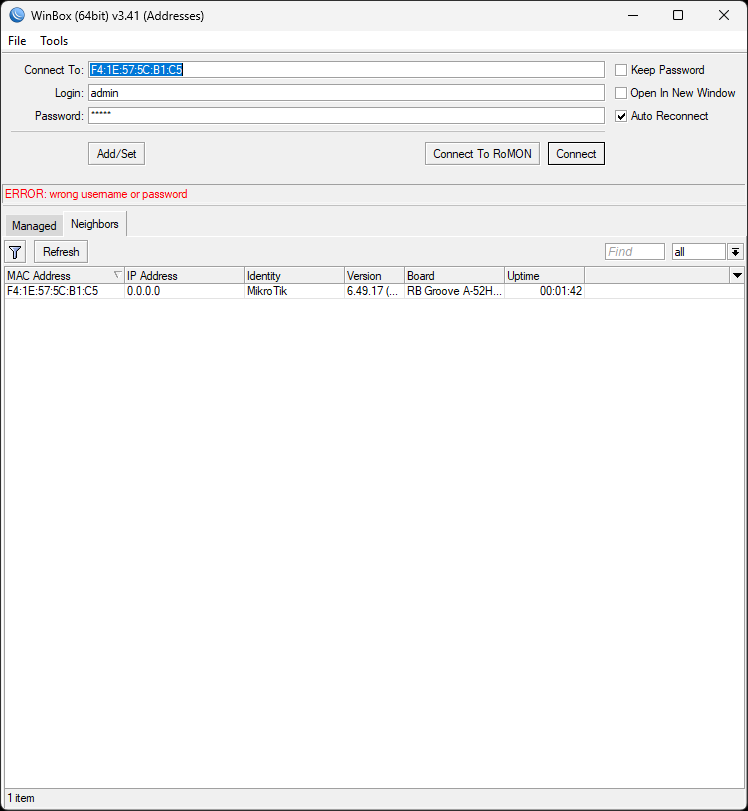
Task: Open the File menu
Action: [x=17, y=41]
